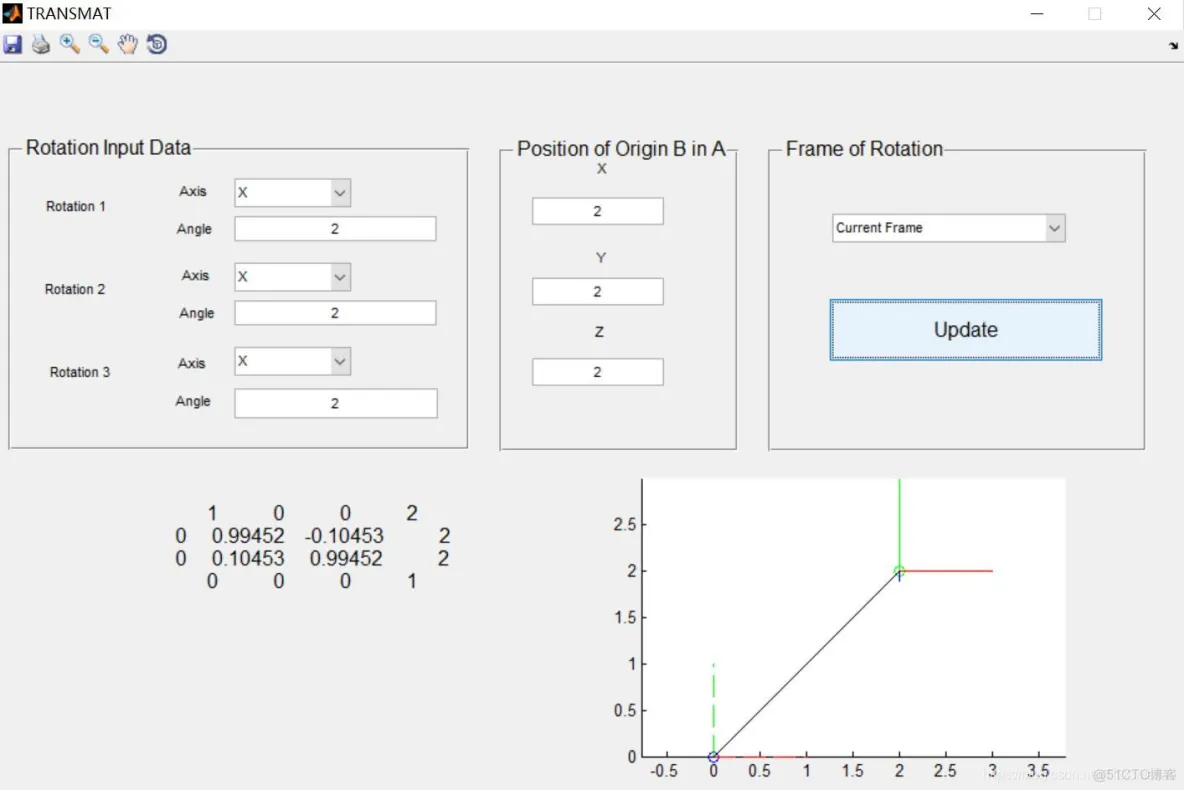
Task: Select the Zoom Out tool
Action: (98, 44)
